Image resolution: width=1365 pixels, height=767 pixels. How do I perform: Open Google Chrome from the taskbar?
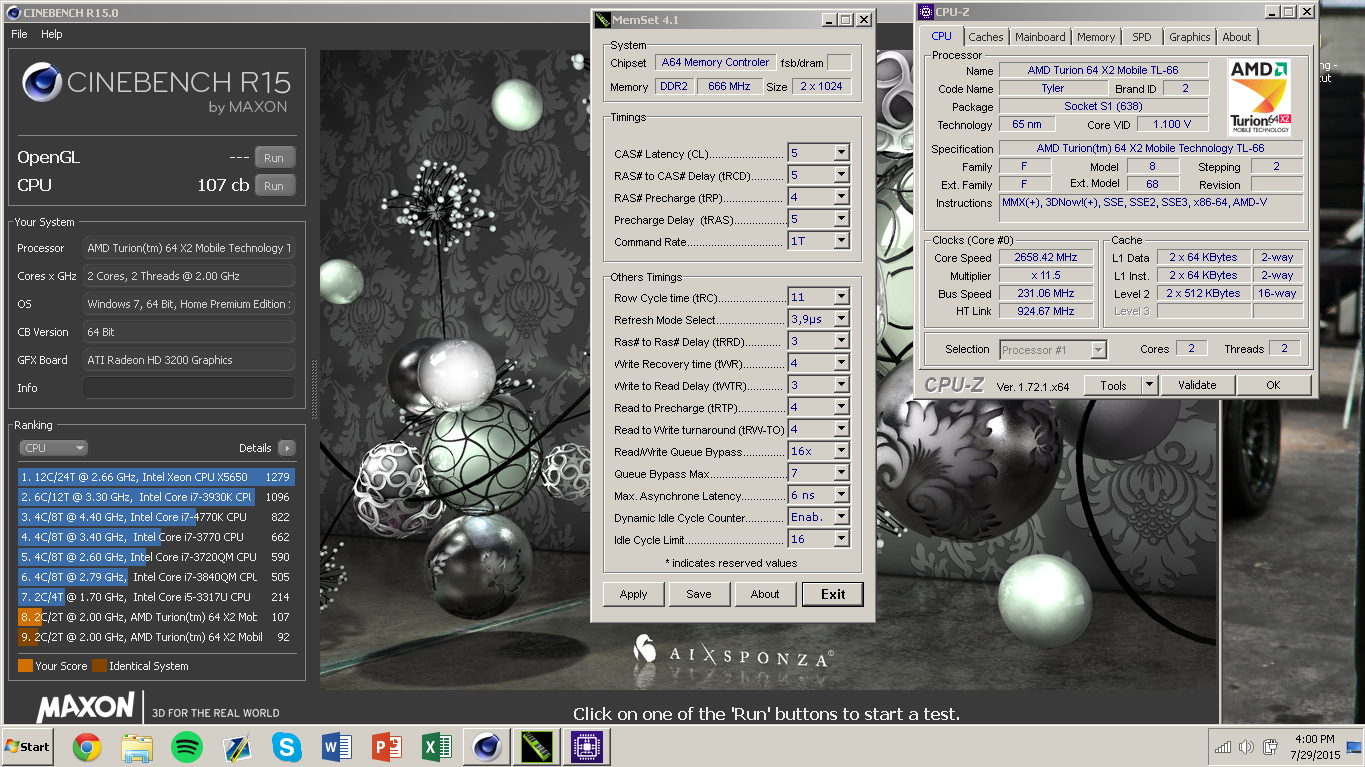[x=87, y=746]
